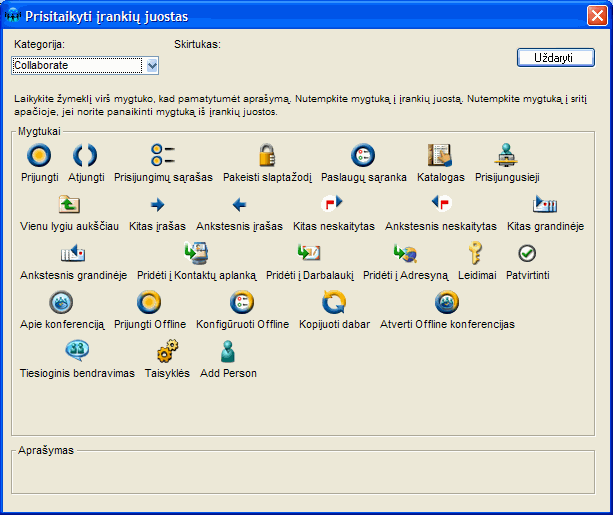Select the Pridėti į Adresyną icon
613x515 pixels.
(x=405, y=253)
